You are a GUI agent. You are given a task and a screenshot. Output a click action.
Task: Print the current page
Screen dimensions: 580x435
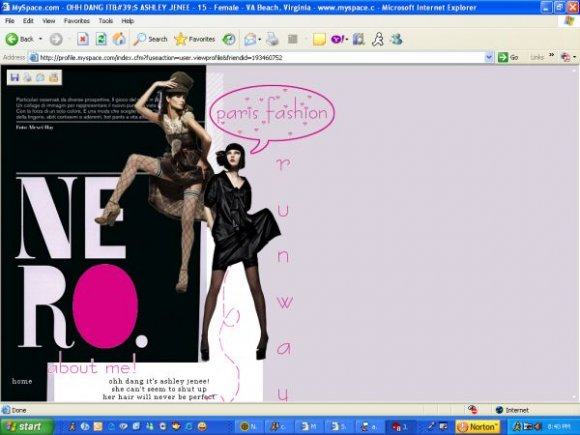pos(272,39)
